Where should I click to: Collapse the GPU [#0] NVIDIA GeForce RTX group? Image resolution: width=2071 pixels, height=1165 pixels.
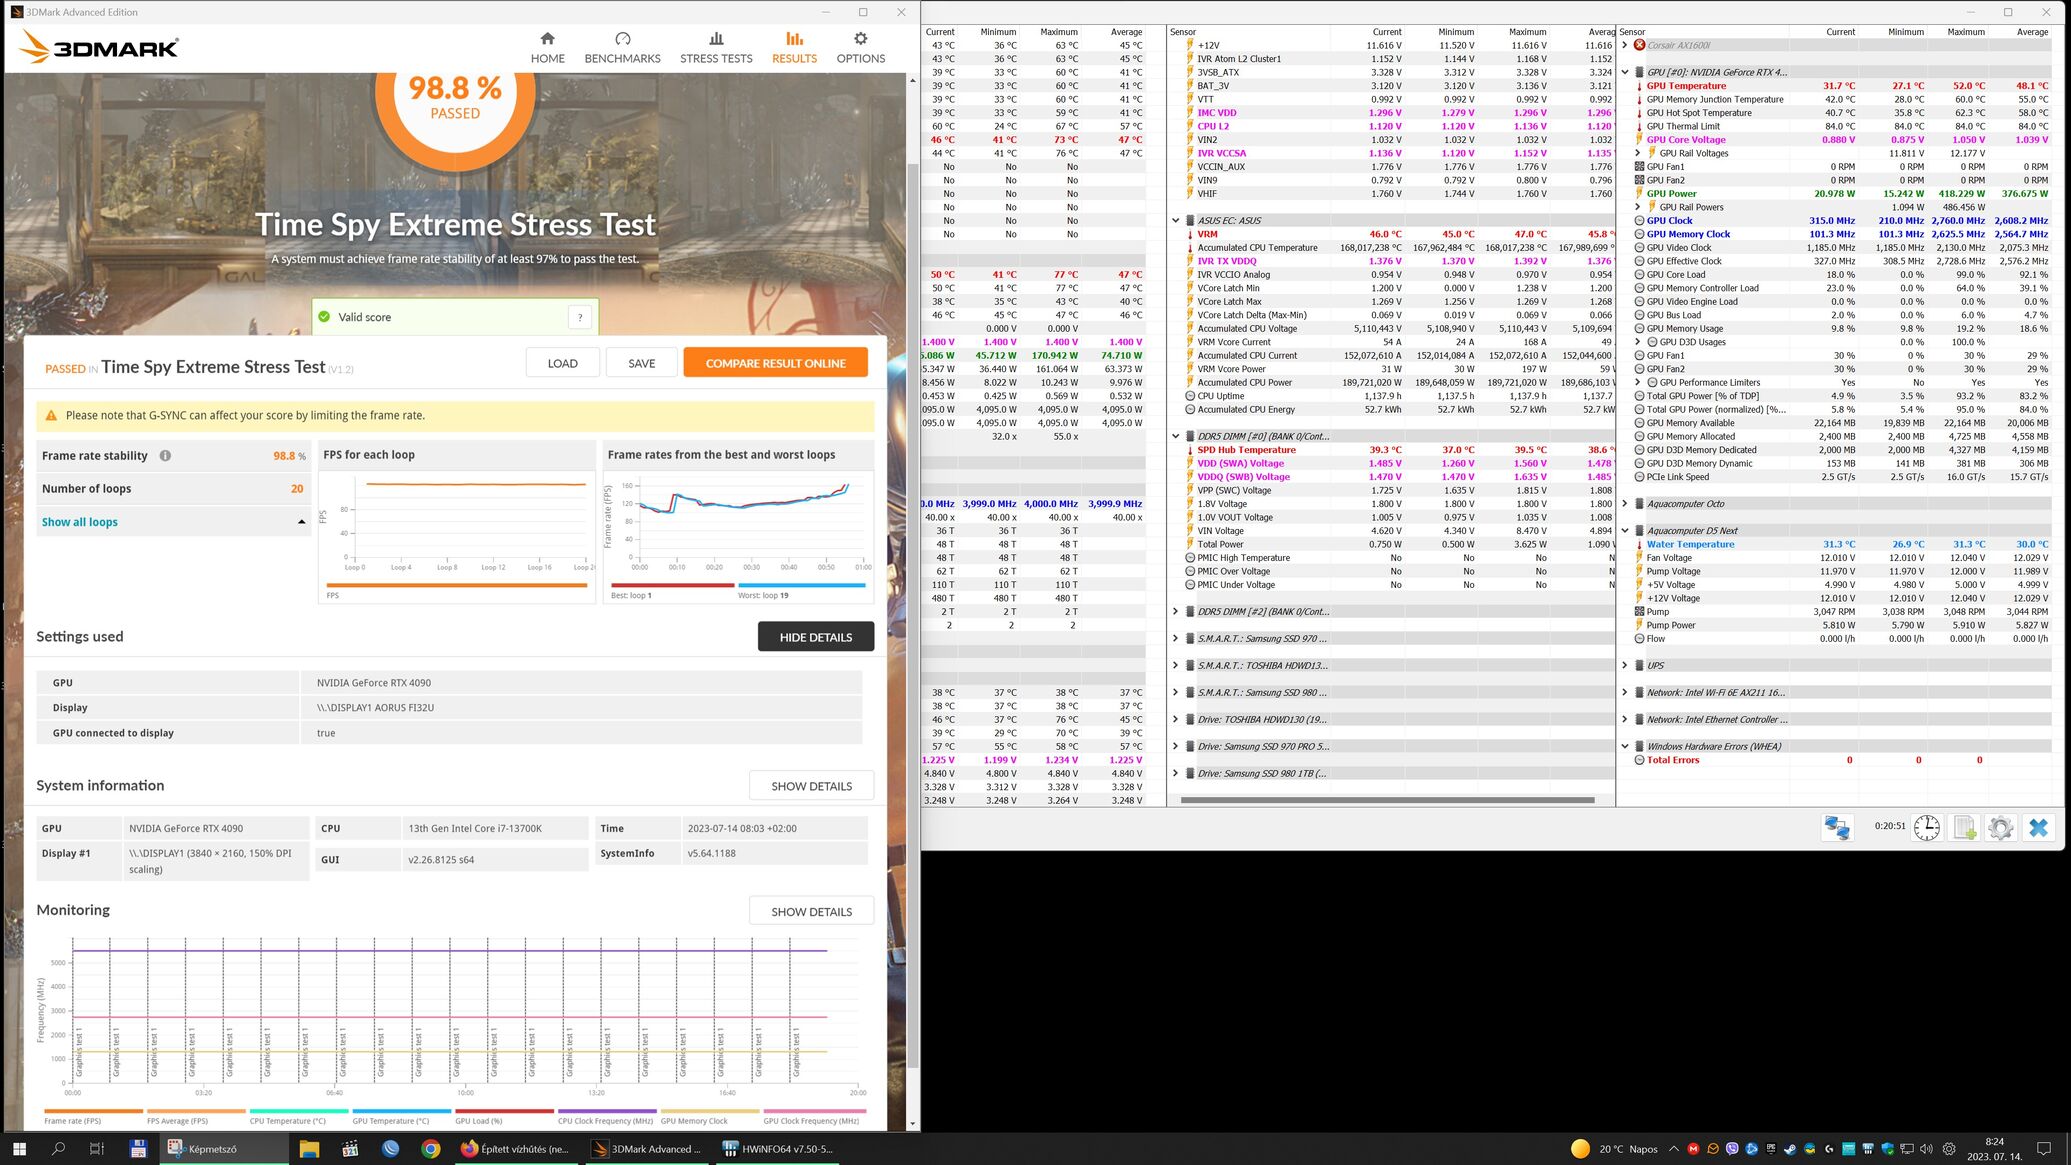point(1625,72)
